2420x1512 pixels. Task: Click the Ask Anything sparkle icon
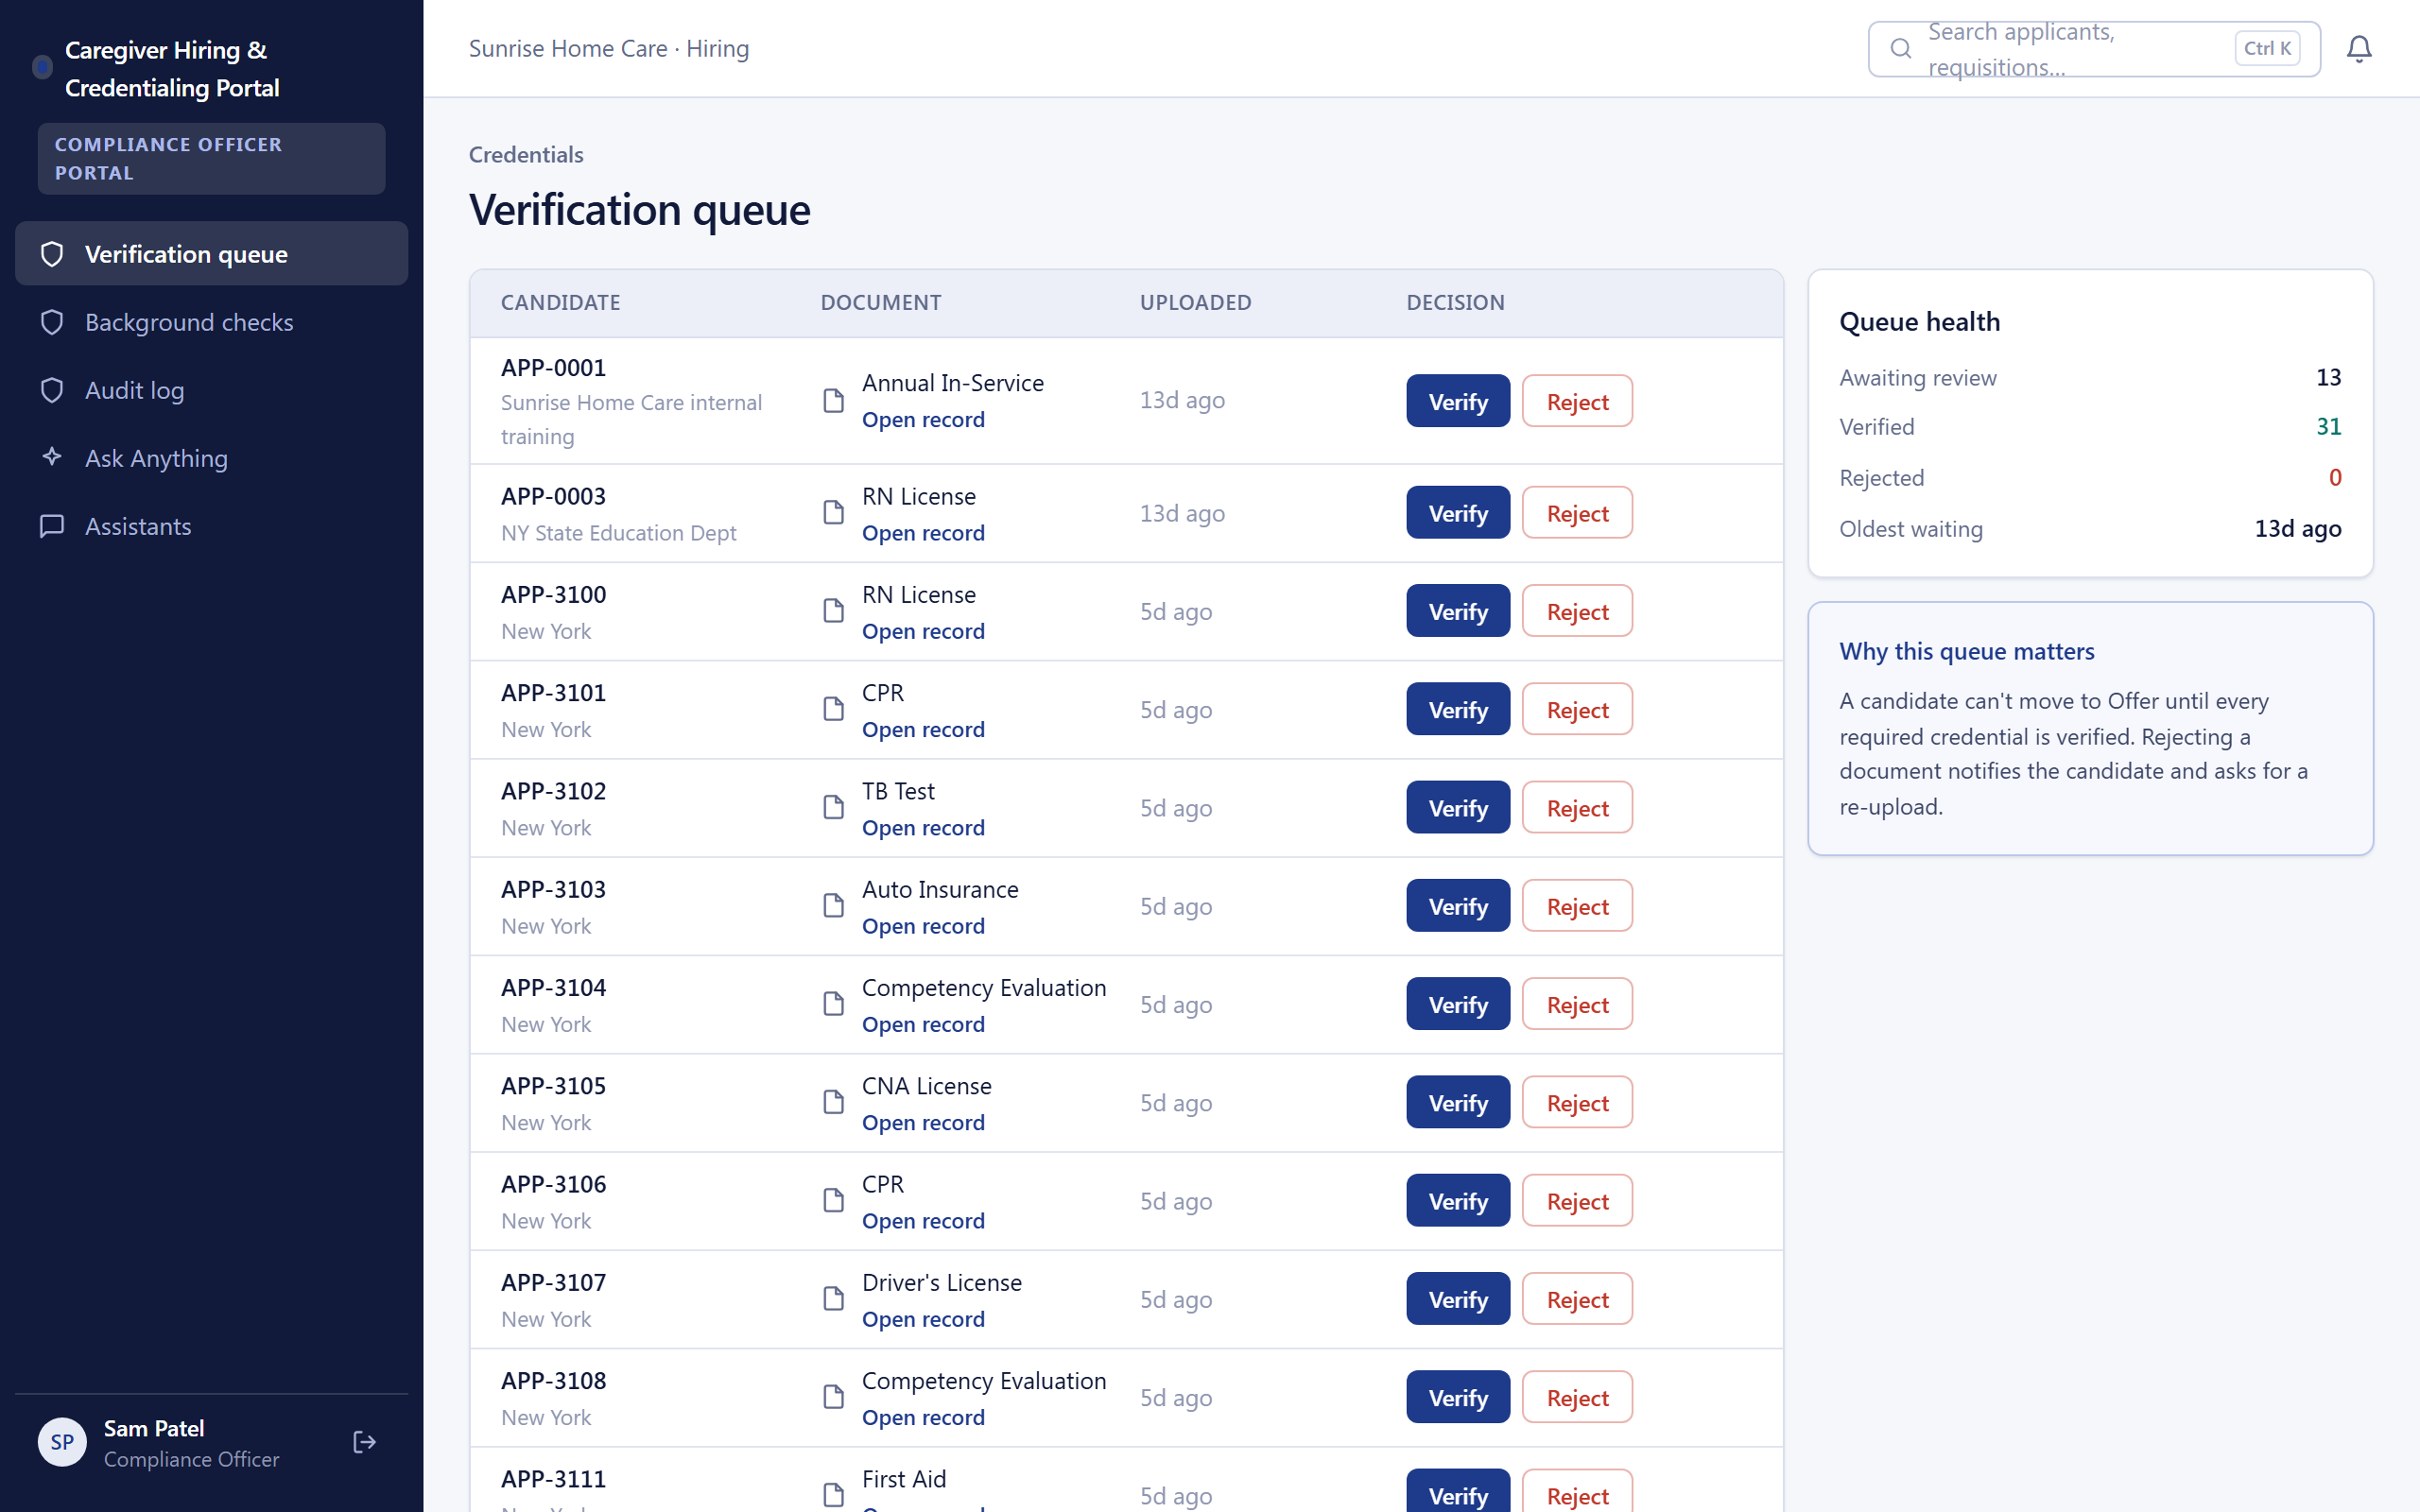pyautogui.click(x=52, y=457)
